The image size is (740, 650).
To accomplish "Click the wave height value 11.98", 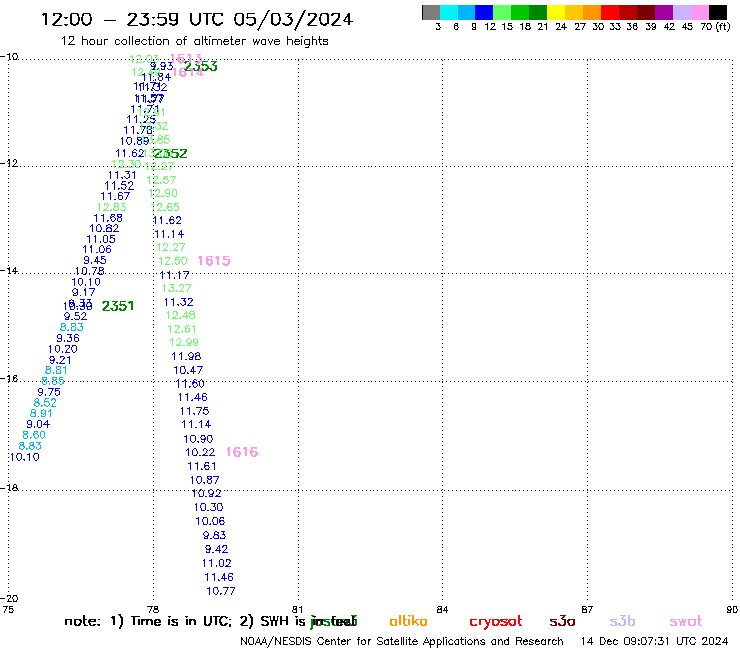I will tap(186, 356).
